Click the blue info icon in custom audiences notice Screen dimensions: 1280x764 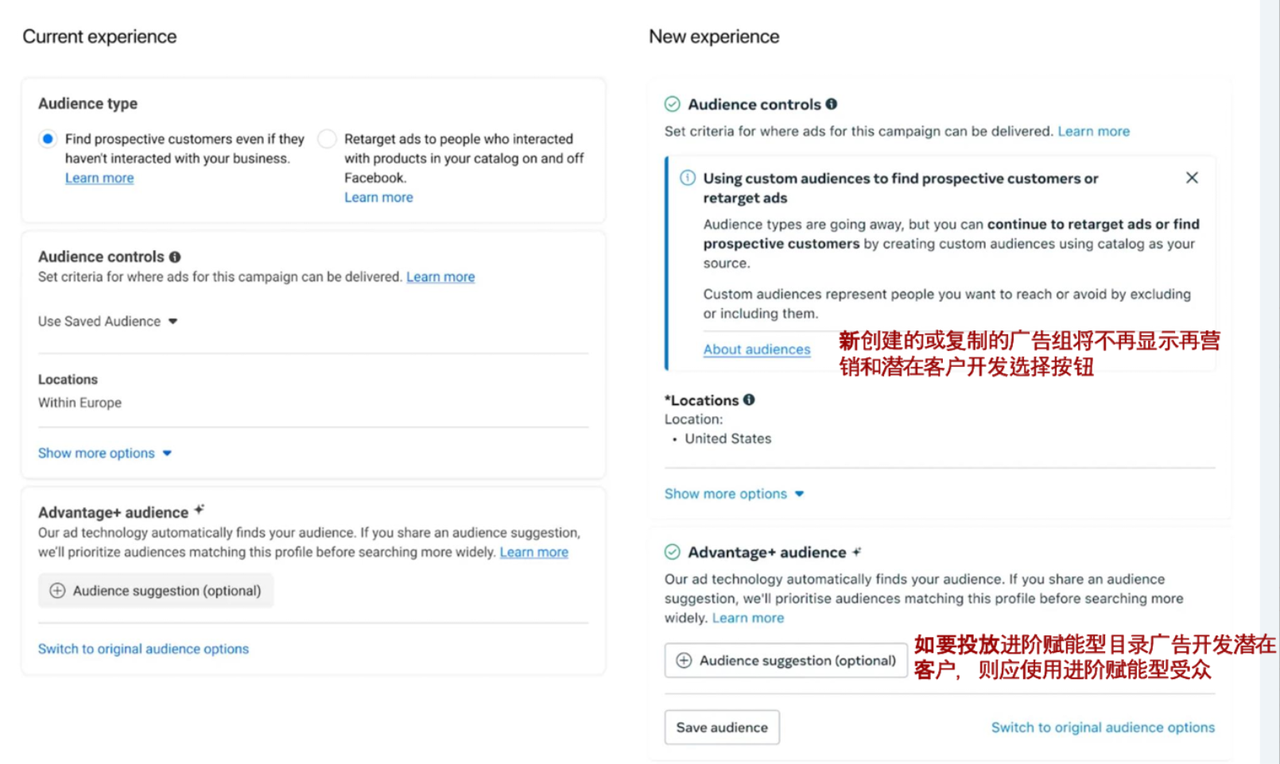point(688,178)
